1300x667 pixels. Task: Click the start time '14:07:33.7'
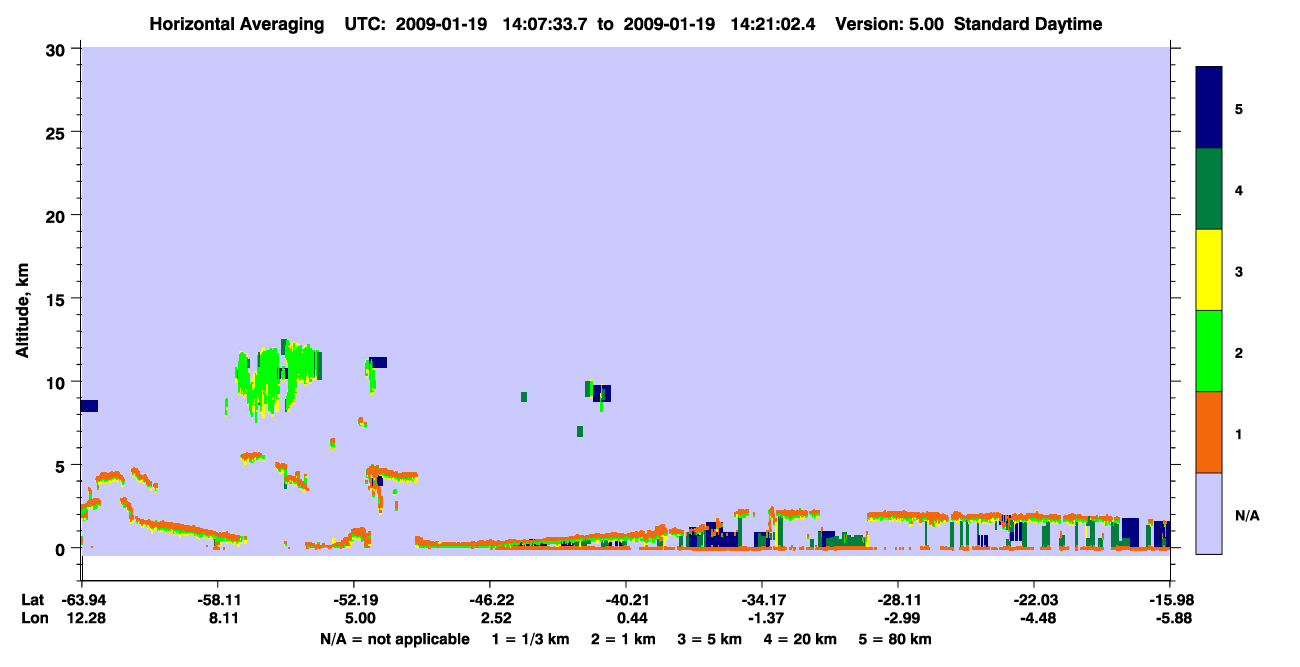click(544, 24)
